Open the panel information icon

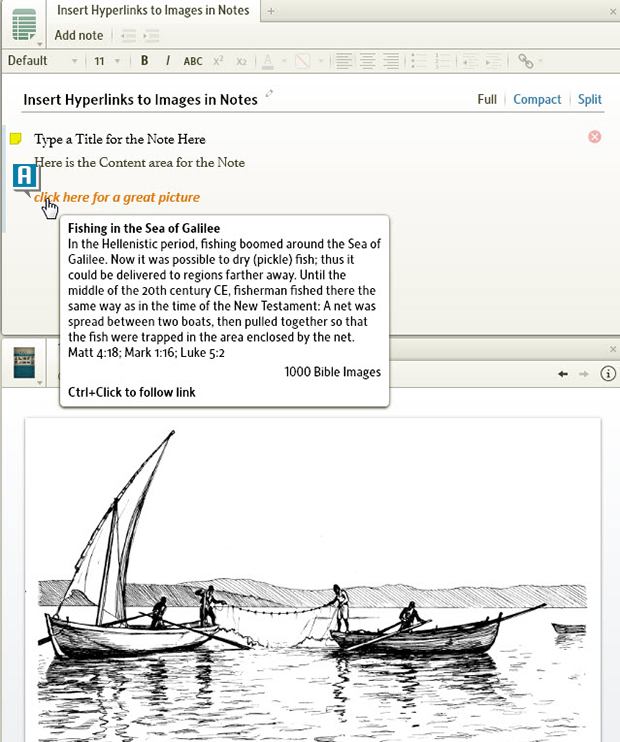(x=607, y=373)
